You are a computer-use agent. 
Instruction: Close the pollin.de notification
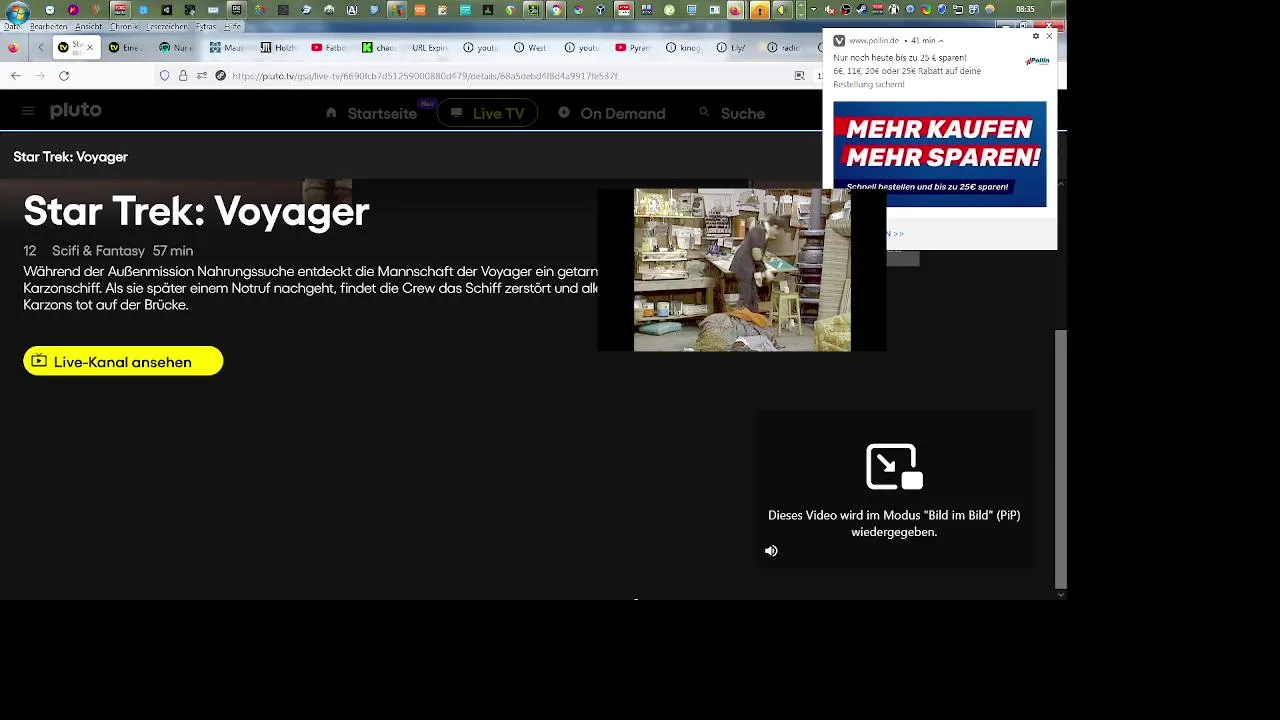pos(1049,36)
